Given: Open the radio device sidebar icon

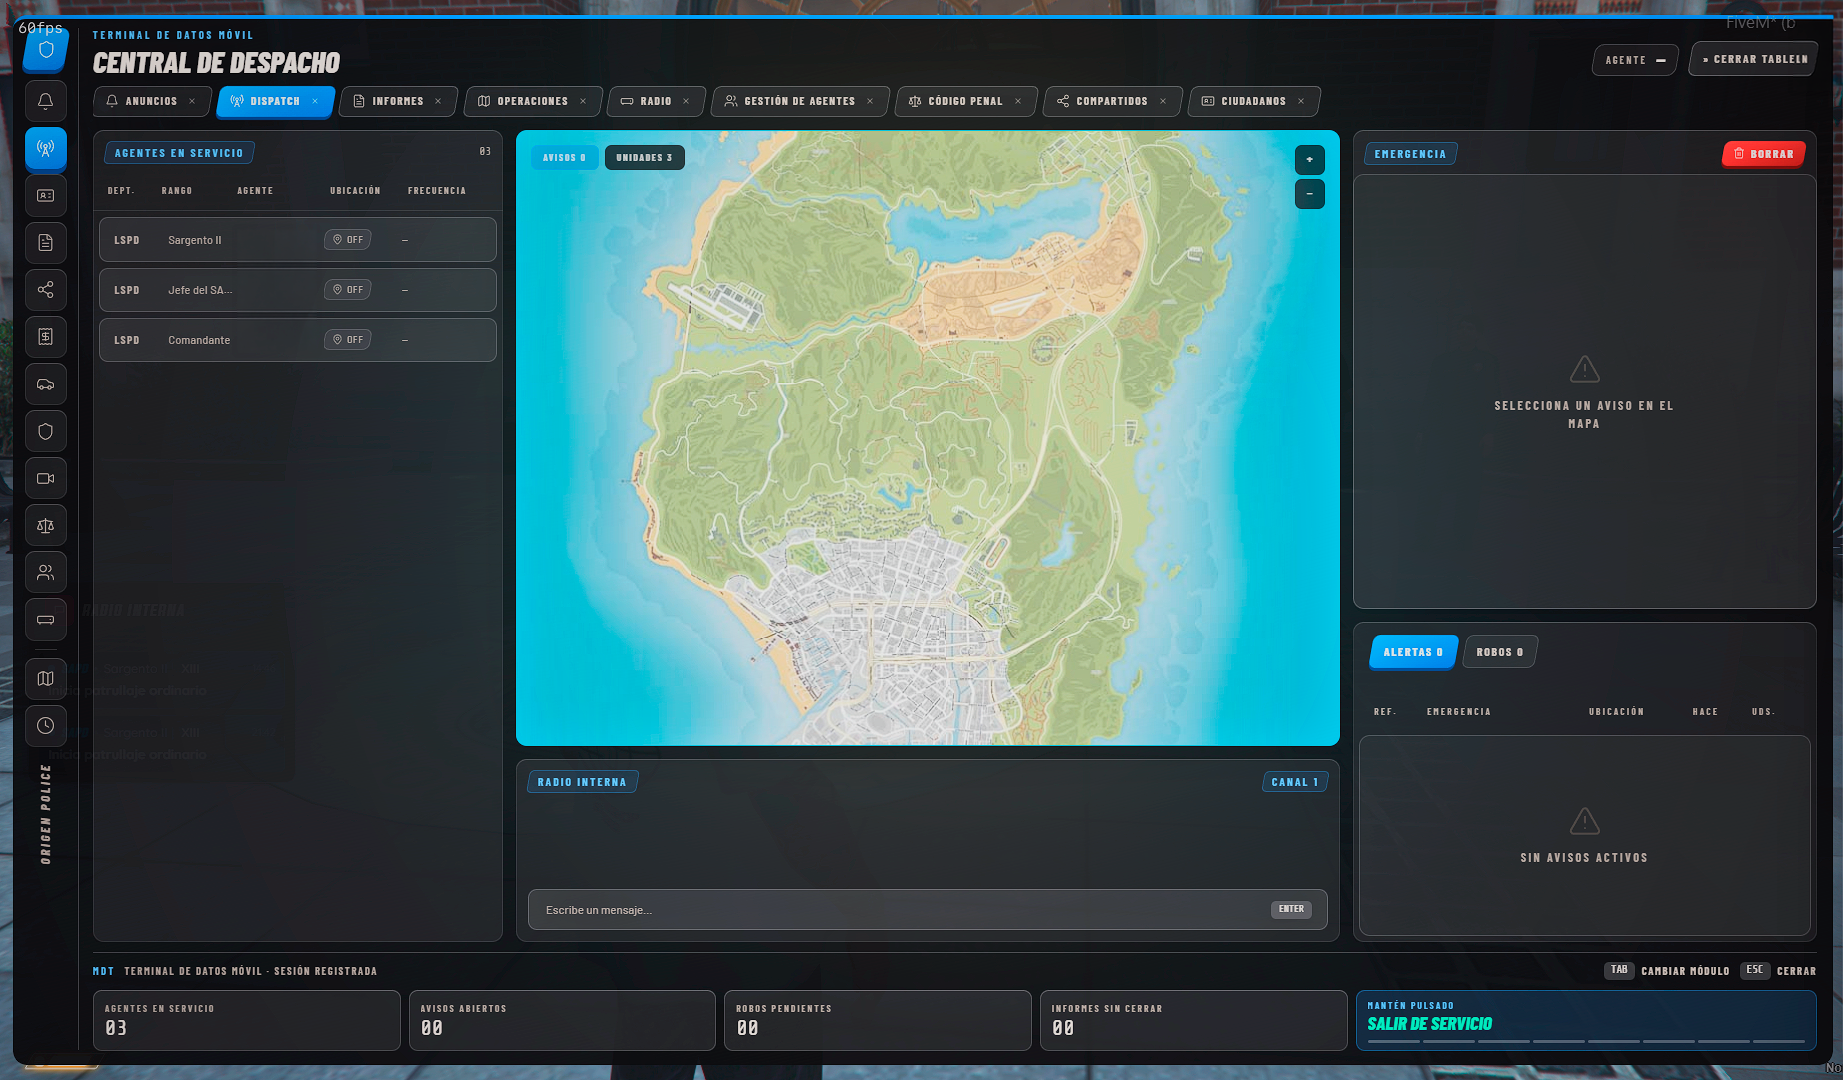Looking at the screenshot, I should pyautogui.click(x=45, y=619).
